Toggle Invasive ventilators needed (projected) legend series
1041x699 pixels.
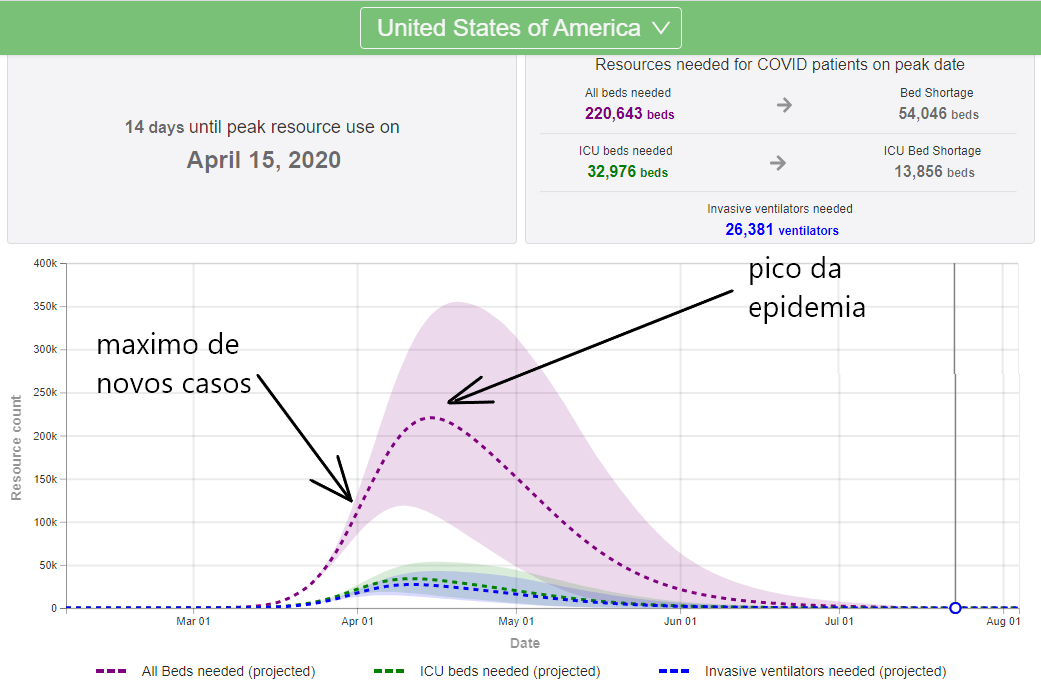(802, 671)
